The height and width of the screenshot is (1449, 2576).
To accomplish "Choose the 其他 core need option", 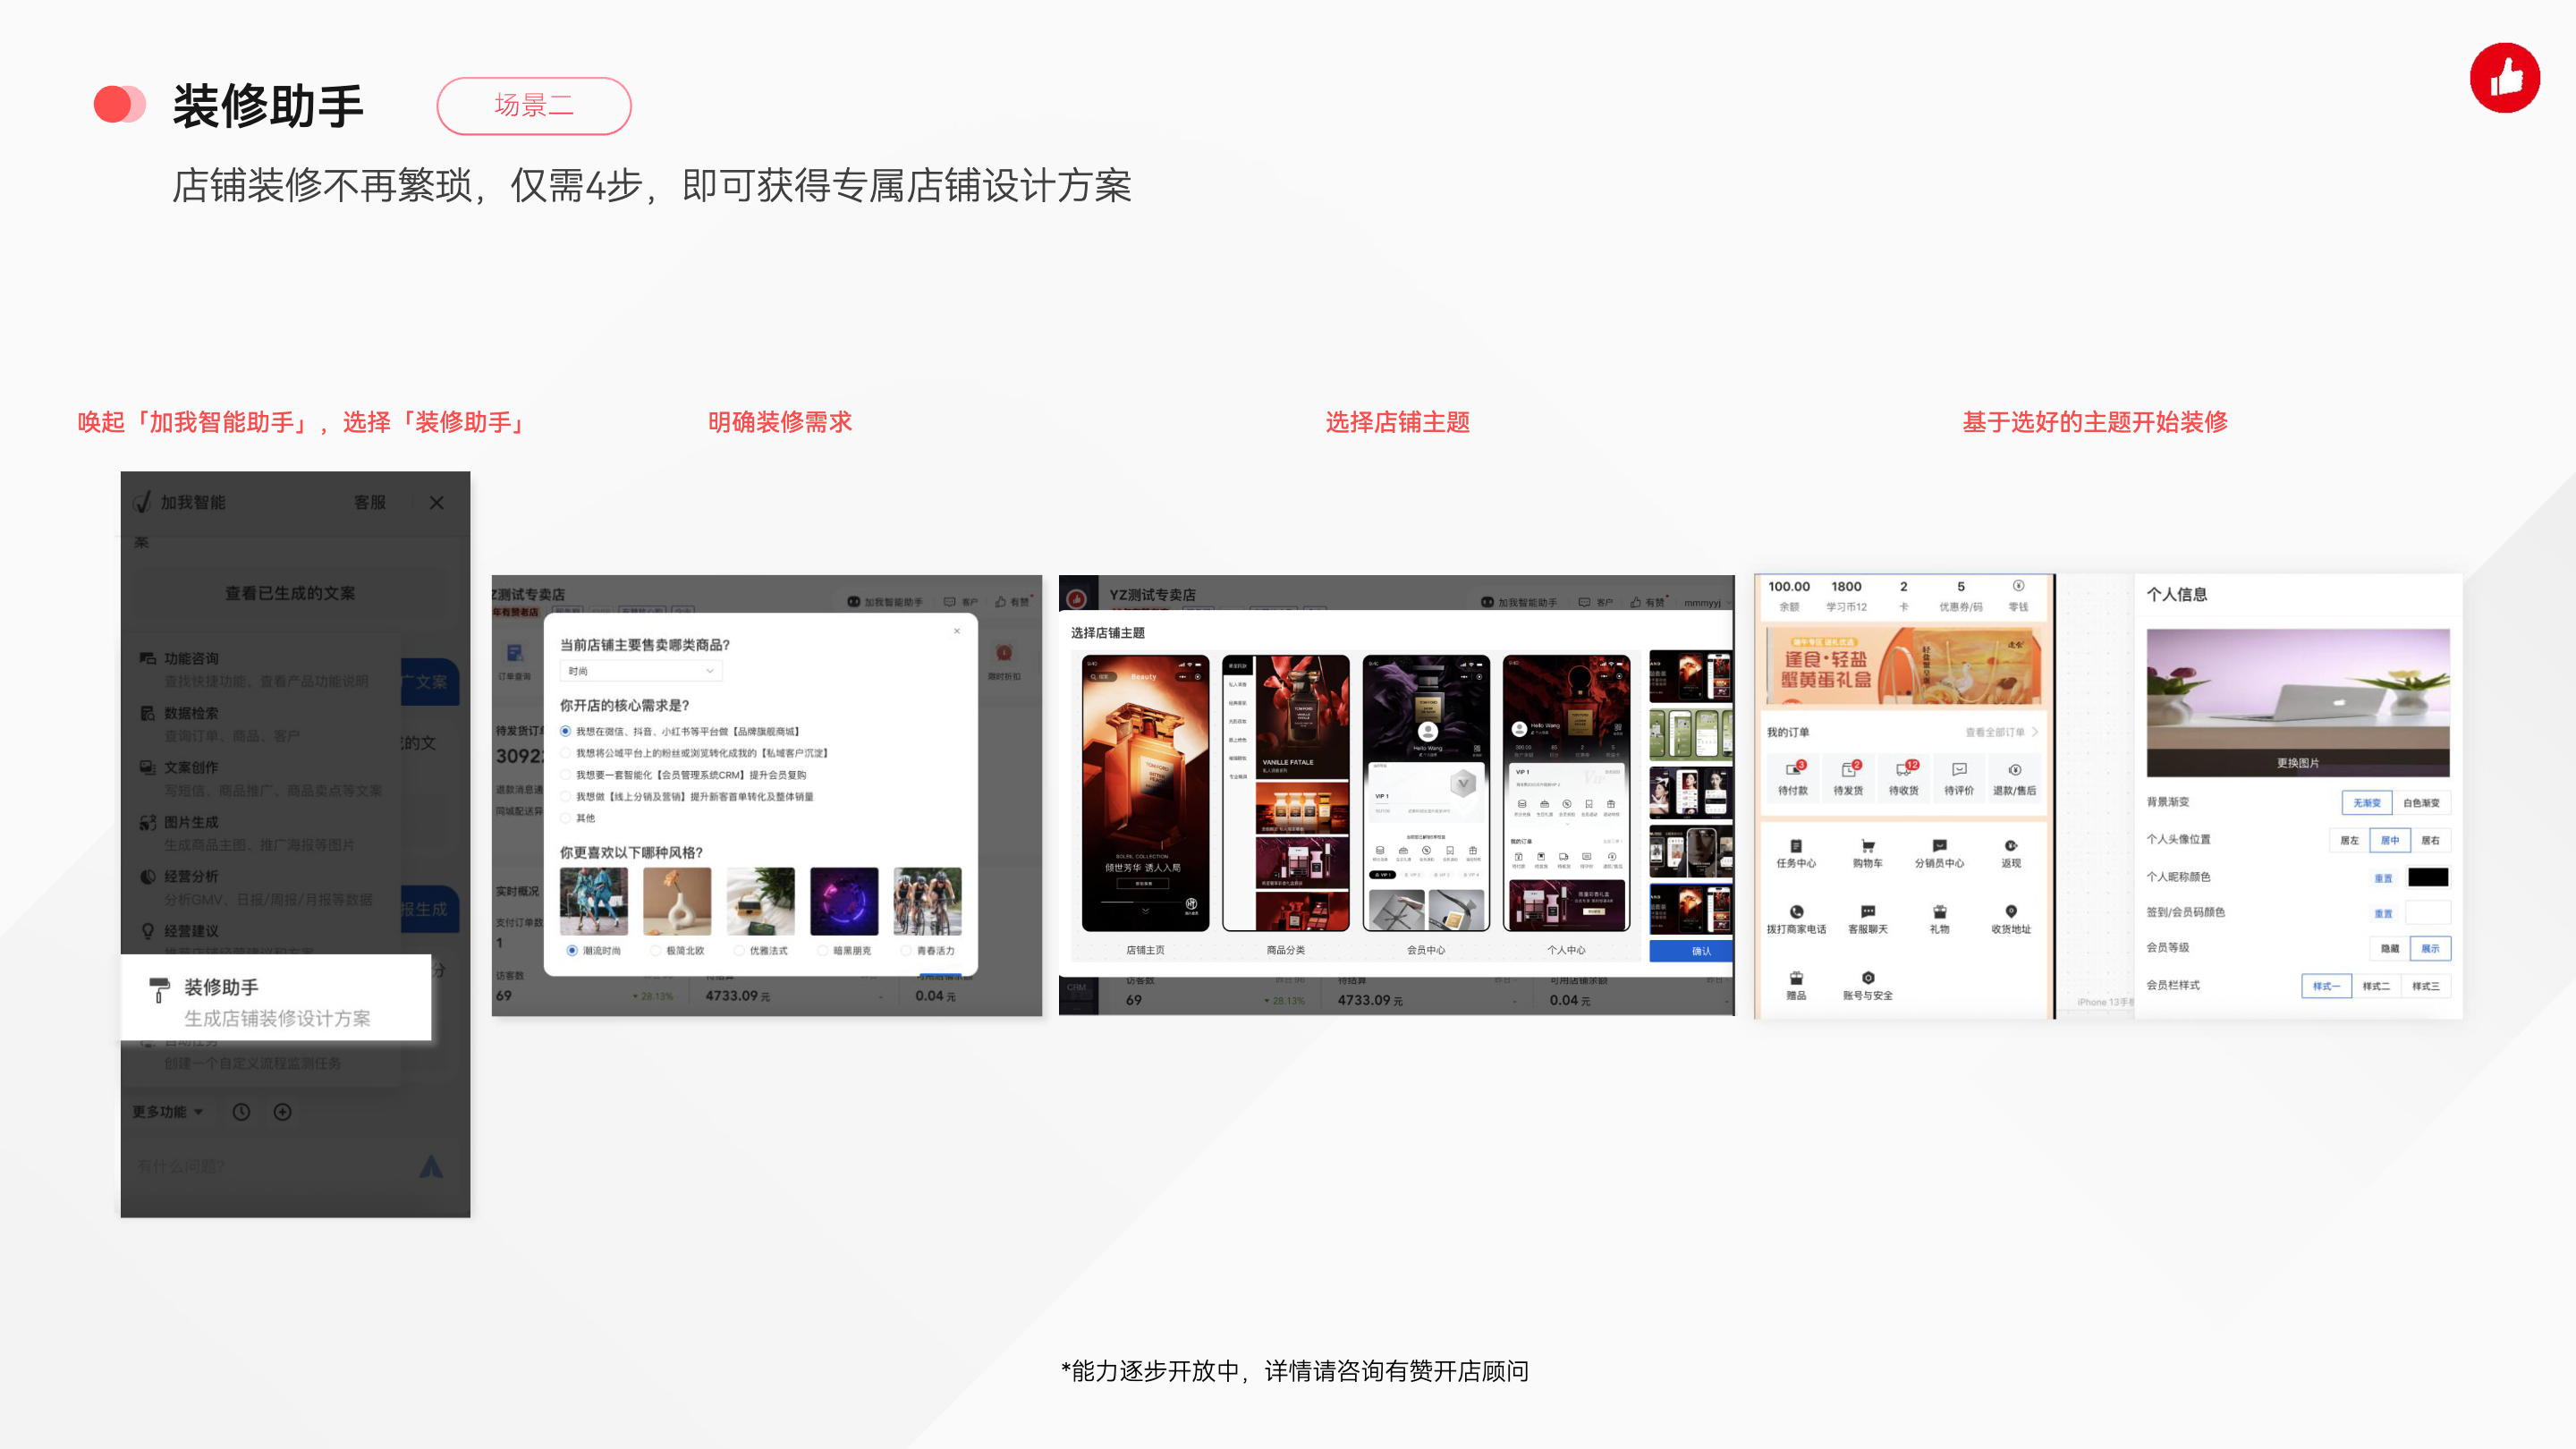I will (x=566, y=818).
